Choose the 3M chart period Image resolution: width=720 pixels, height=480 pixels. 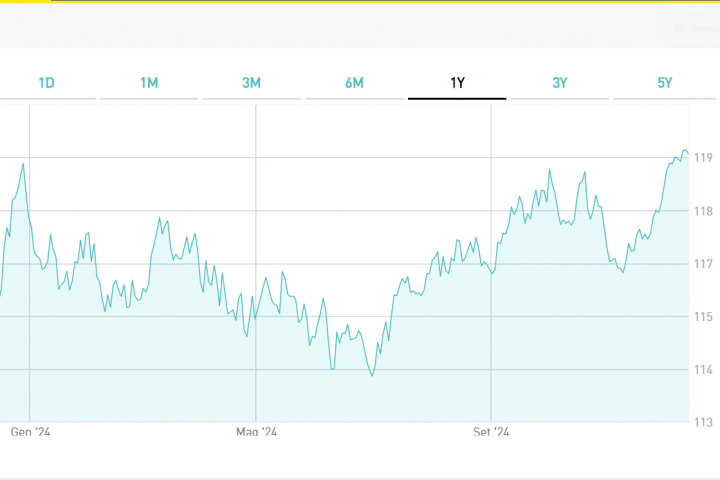(x=252, y=83)
